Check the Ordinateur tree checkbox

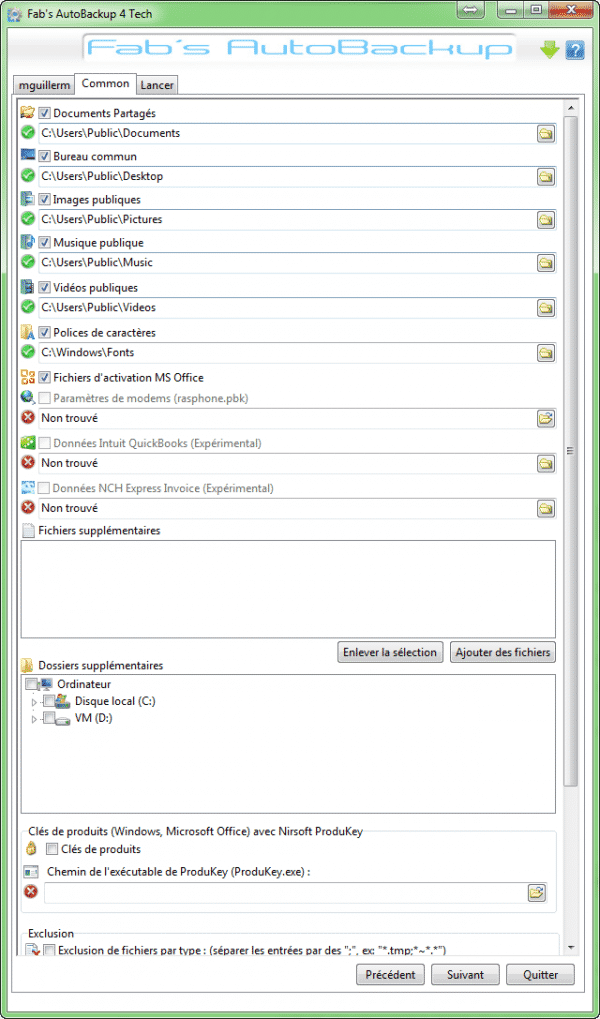point(31,685)
